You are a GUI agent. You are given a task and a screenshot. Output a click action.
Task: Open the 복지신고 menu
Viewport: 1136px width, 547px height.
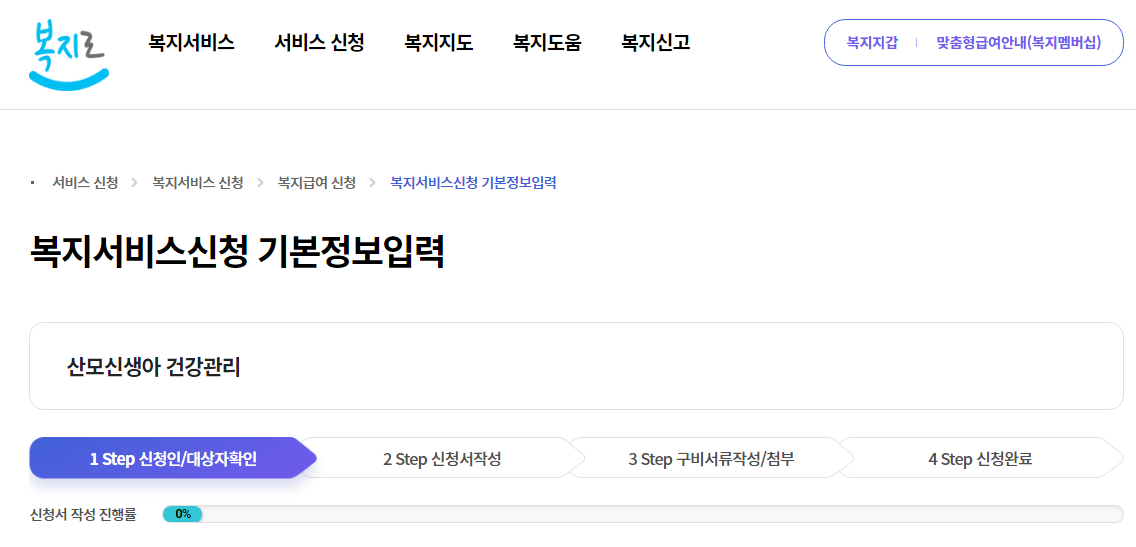[x=655, y=43]
